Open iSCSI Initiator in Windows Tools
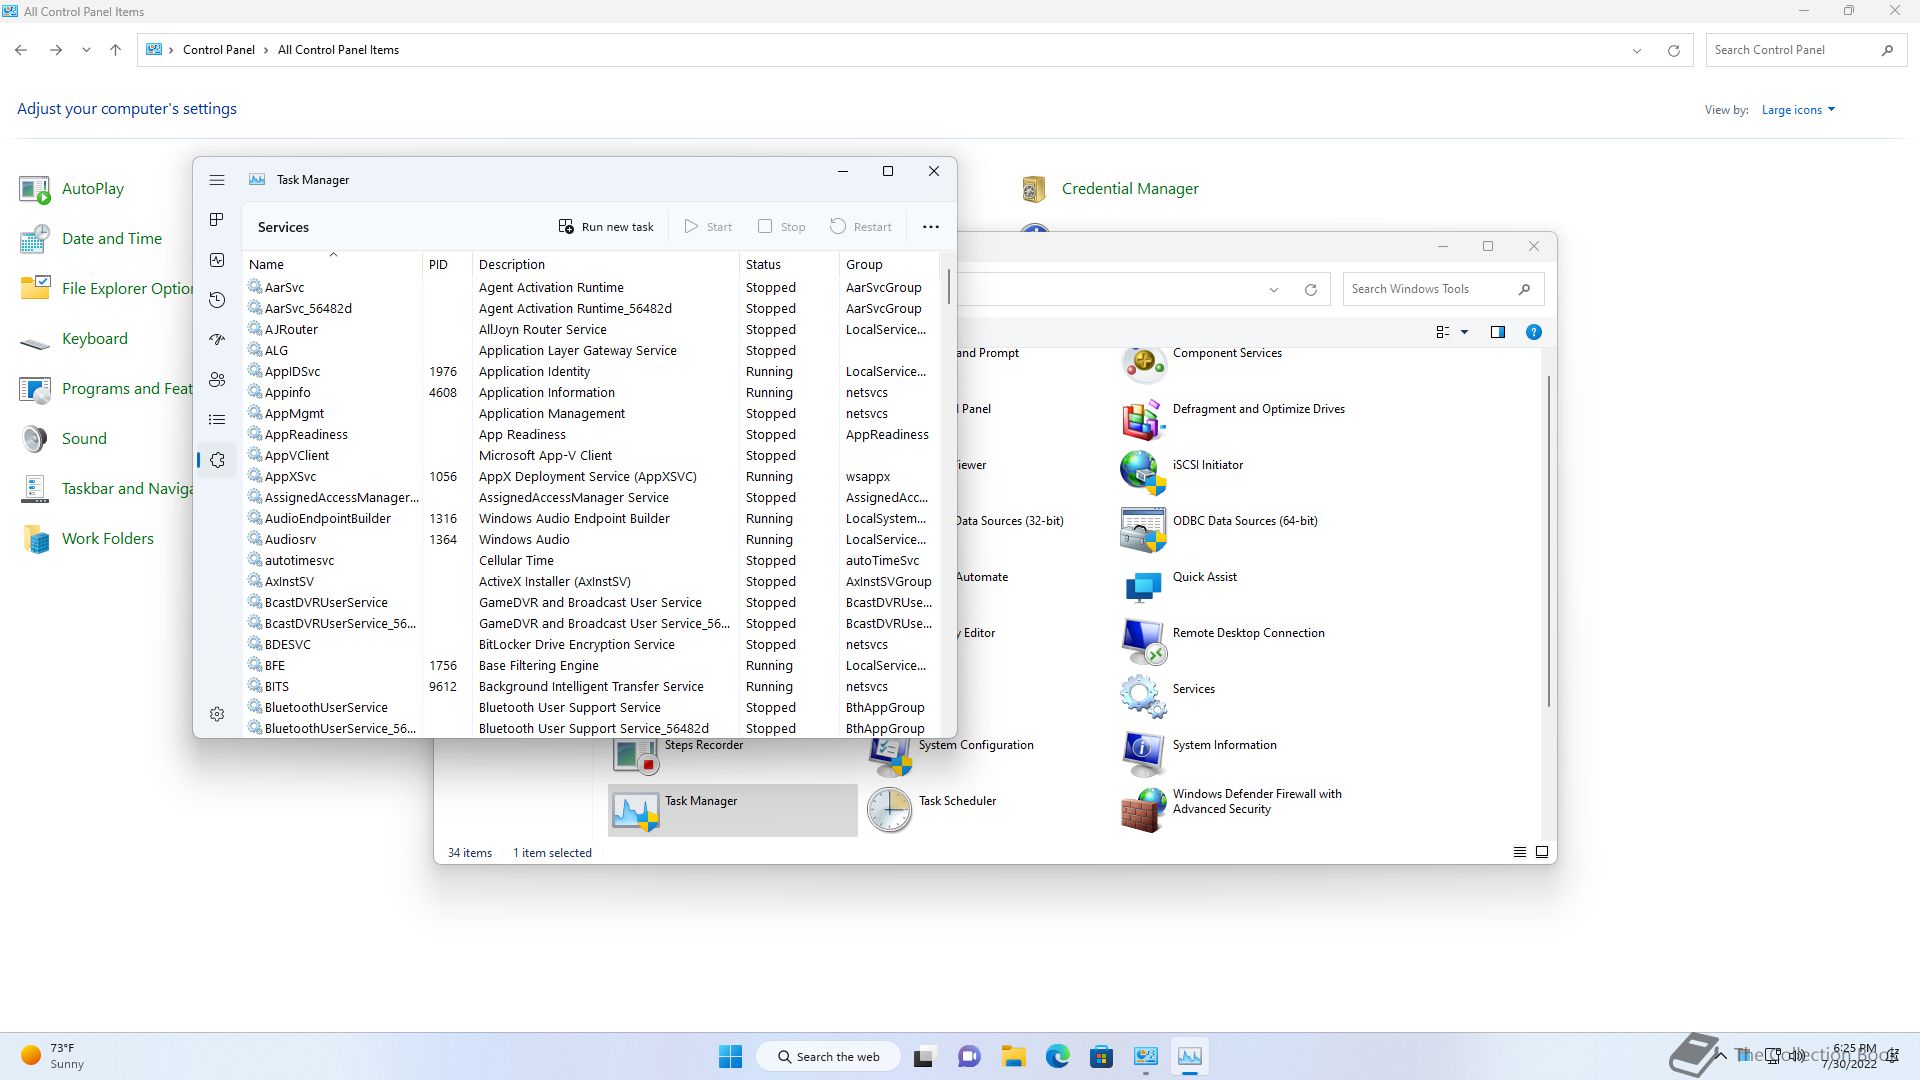 pos(1183,475)
